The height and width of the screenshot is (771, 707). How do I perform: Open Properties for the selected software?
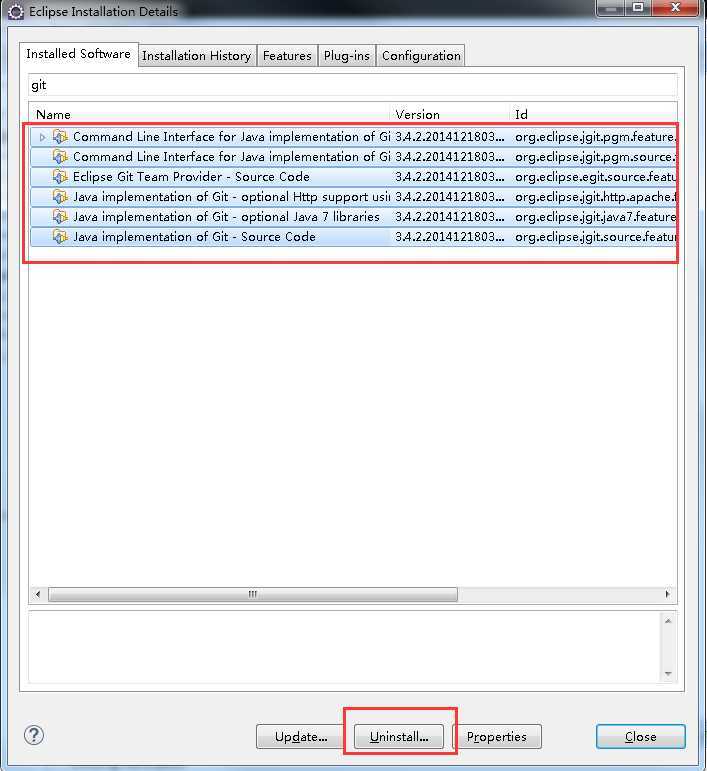(497, 737)
